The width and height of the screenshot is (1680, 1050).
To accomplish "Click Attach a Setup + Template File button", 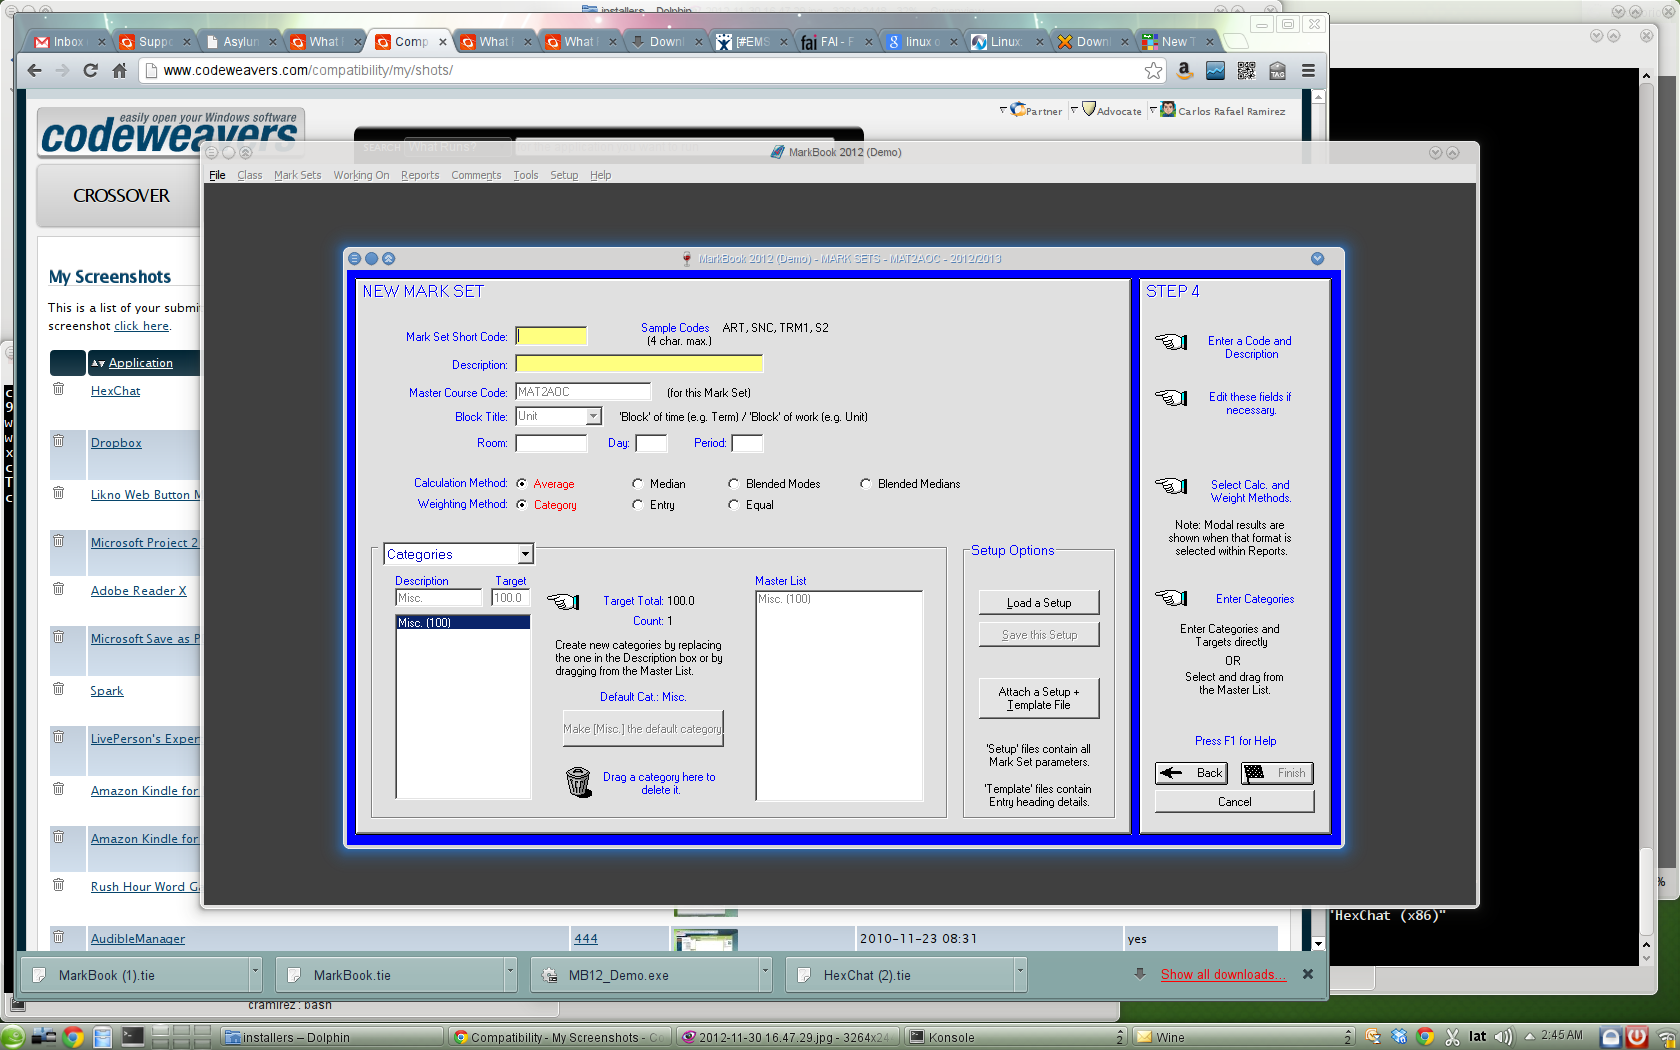I will 1039,698.
